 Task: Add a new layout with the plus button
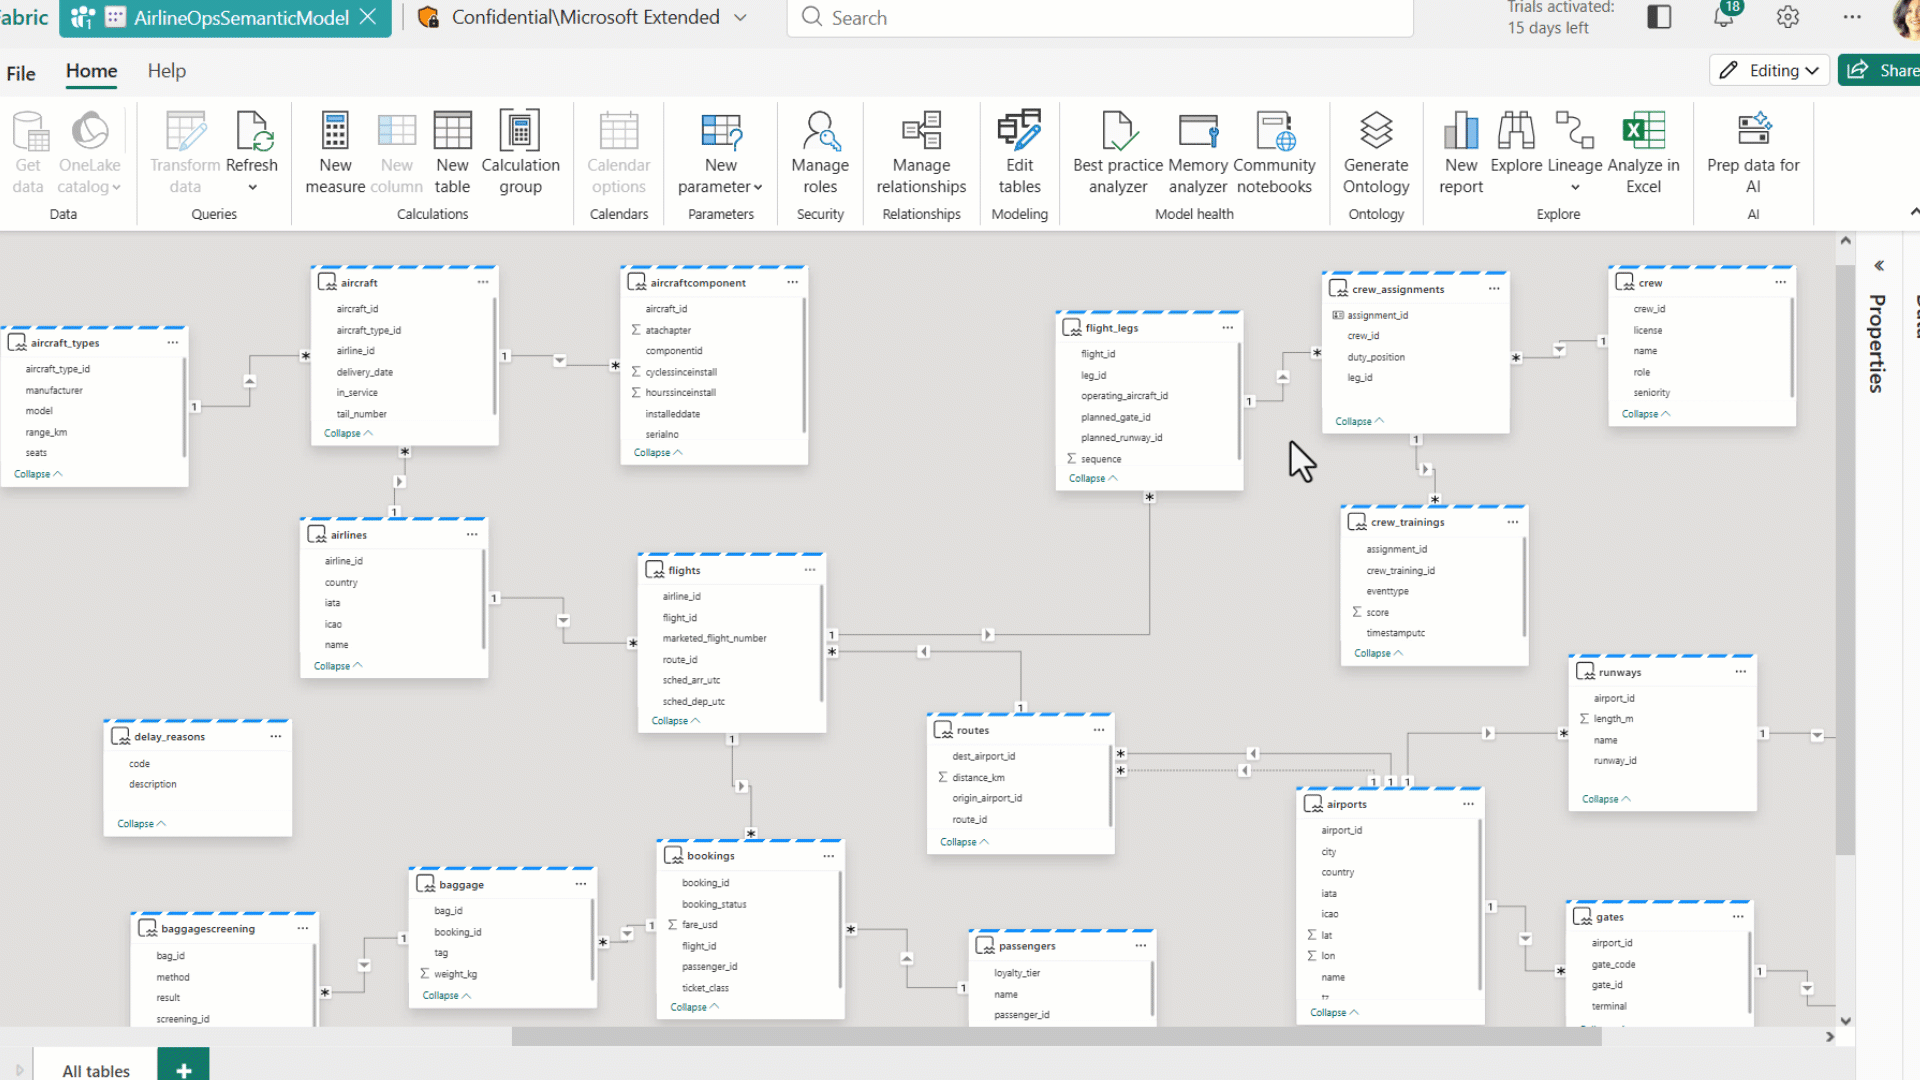click(183, 1068)
